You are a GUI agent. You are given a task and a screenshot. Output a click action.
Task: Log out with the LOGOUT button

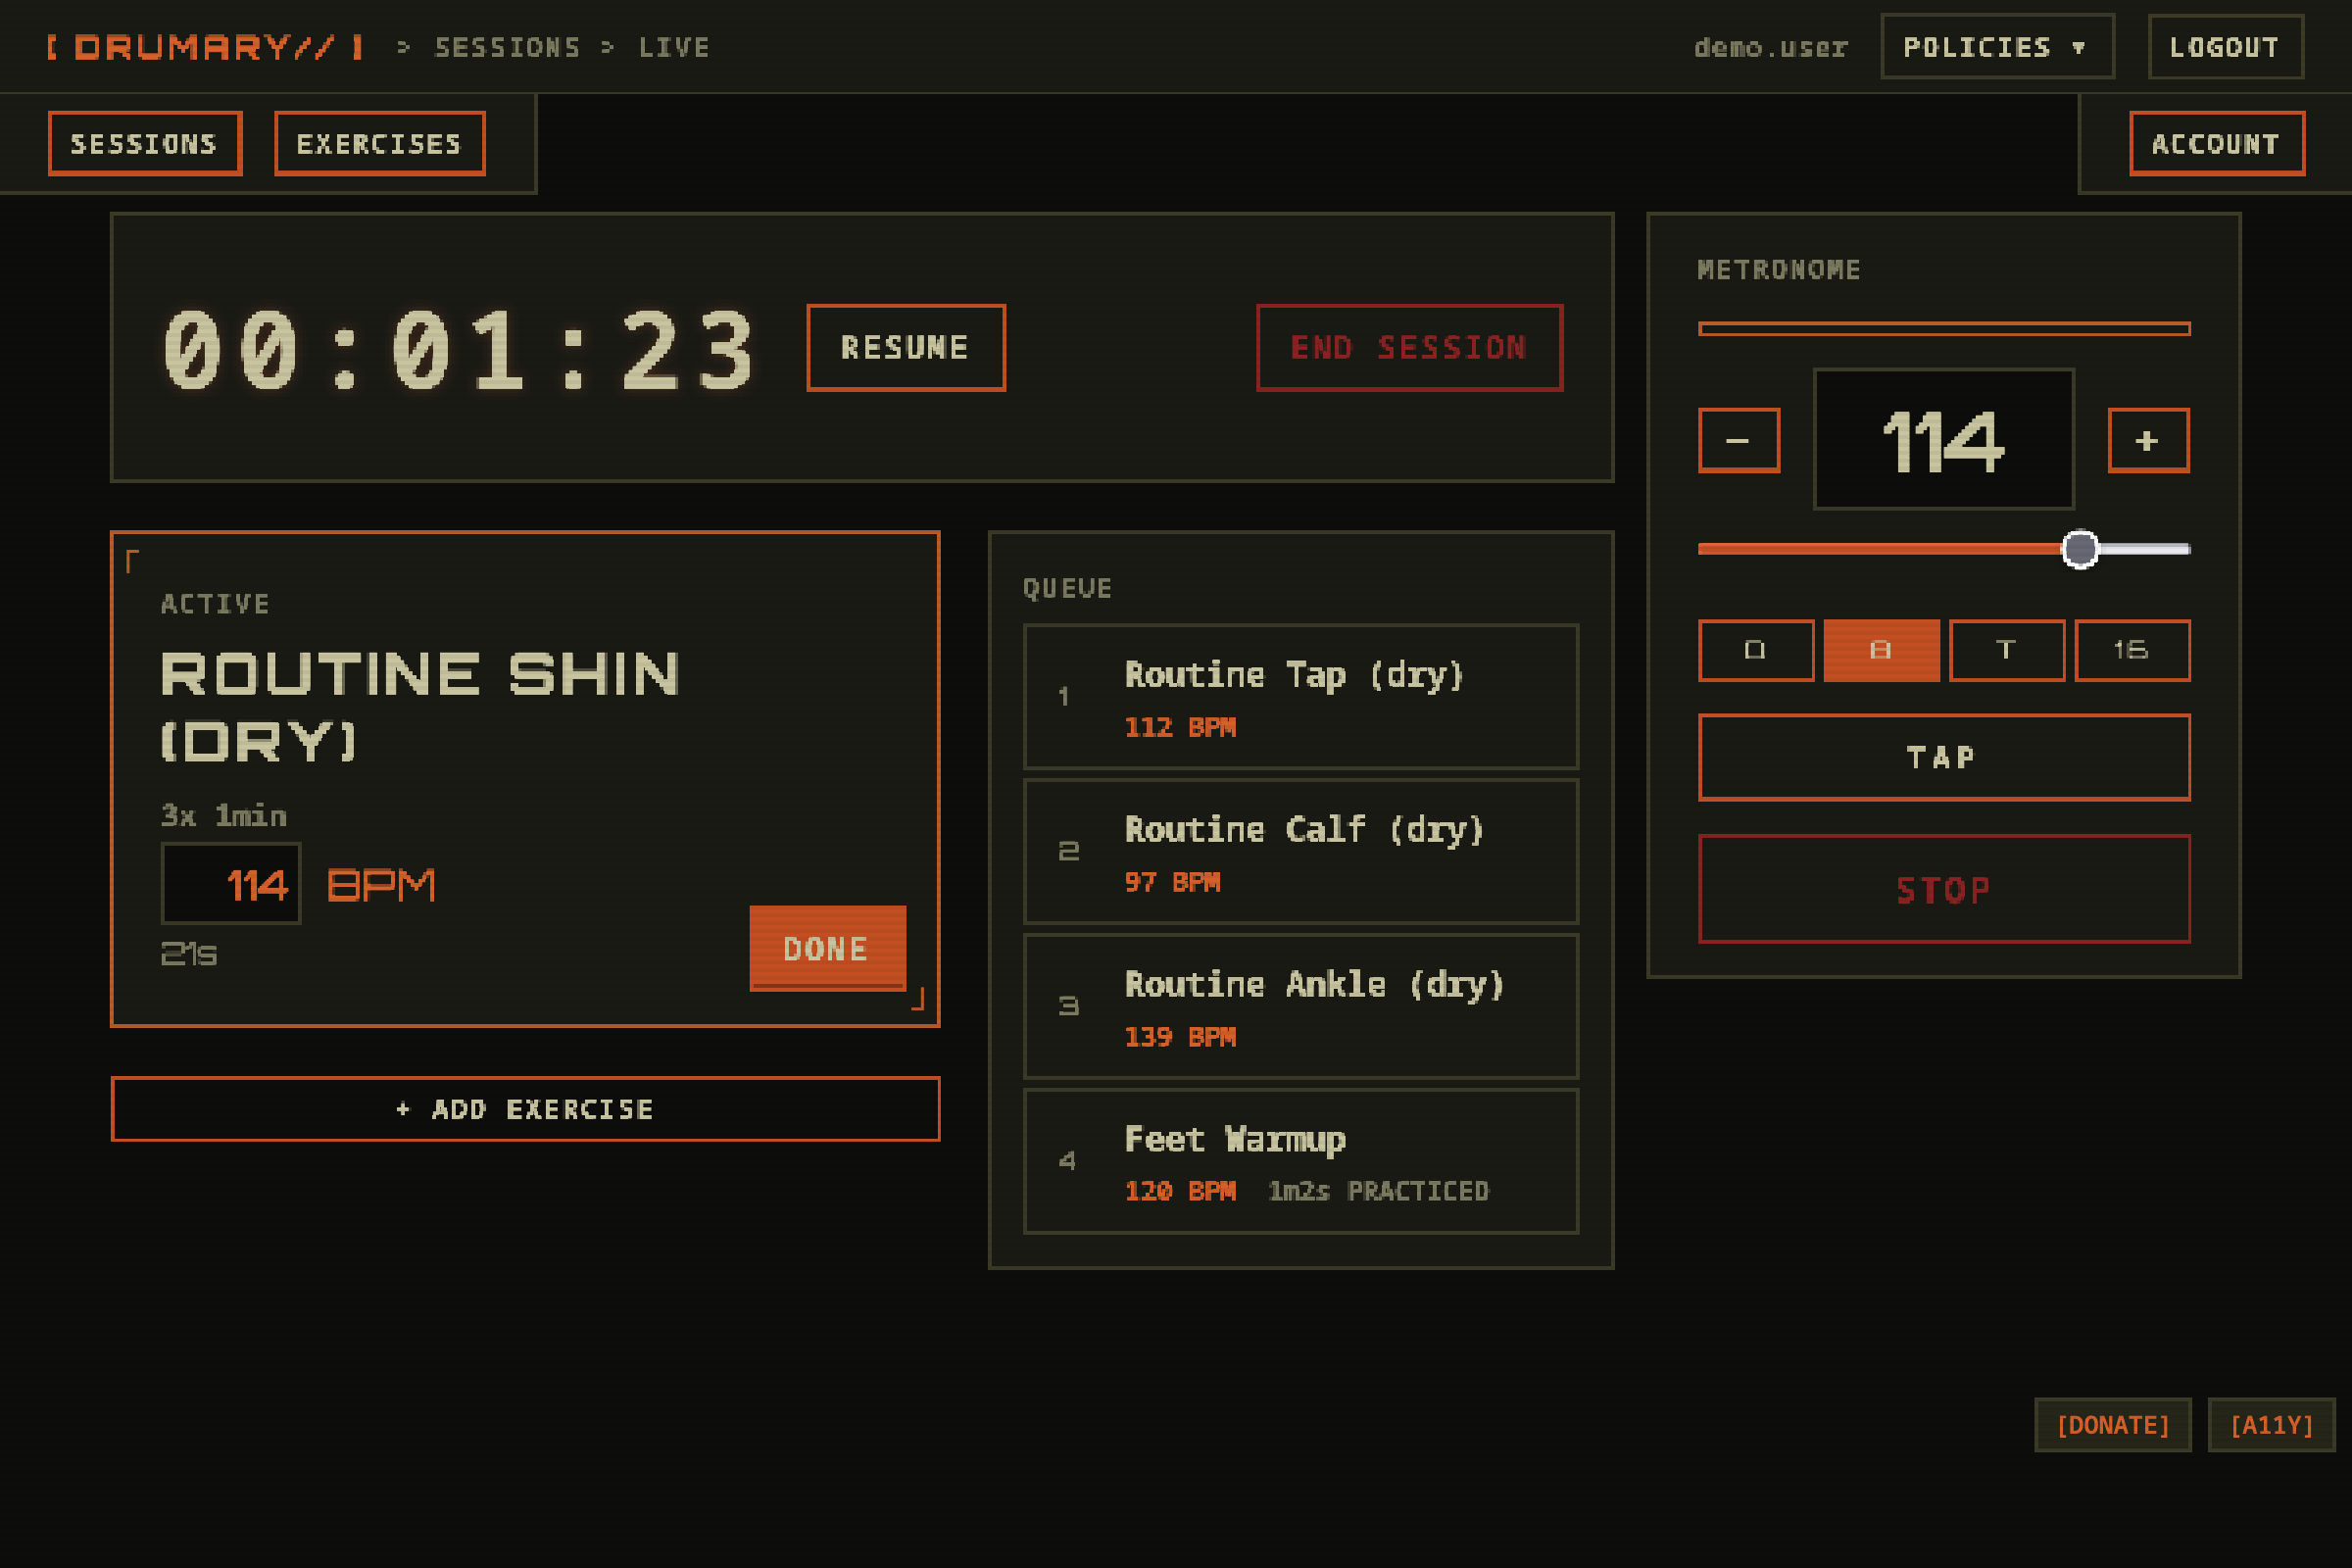pyautogui.click(x=2225, y=47)
